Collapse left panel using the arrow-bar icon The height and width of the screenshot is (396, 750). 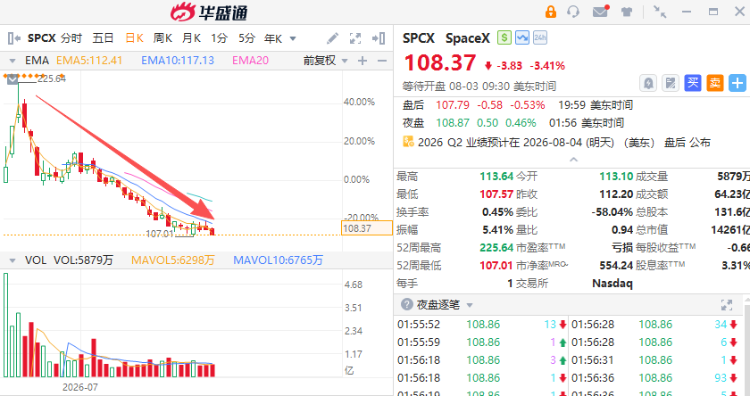(14, 38)
